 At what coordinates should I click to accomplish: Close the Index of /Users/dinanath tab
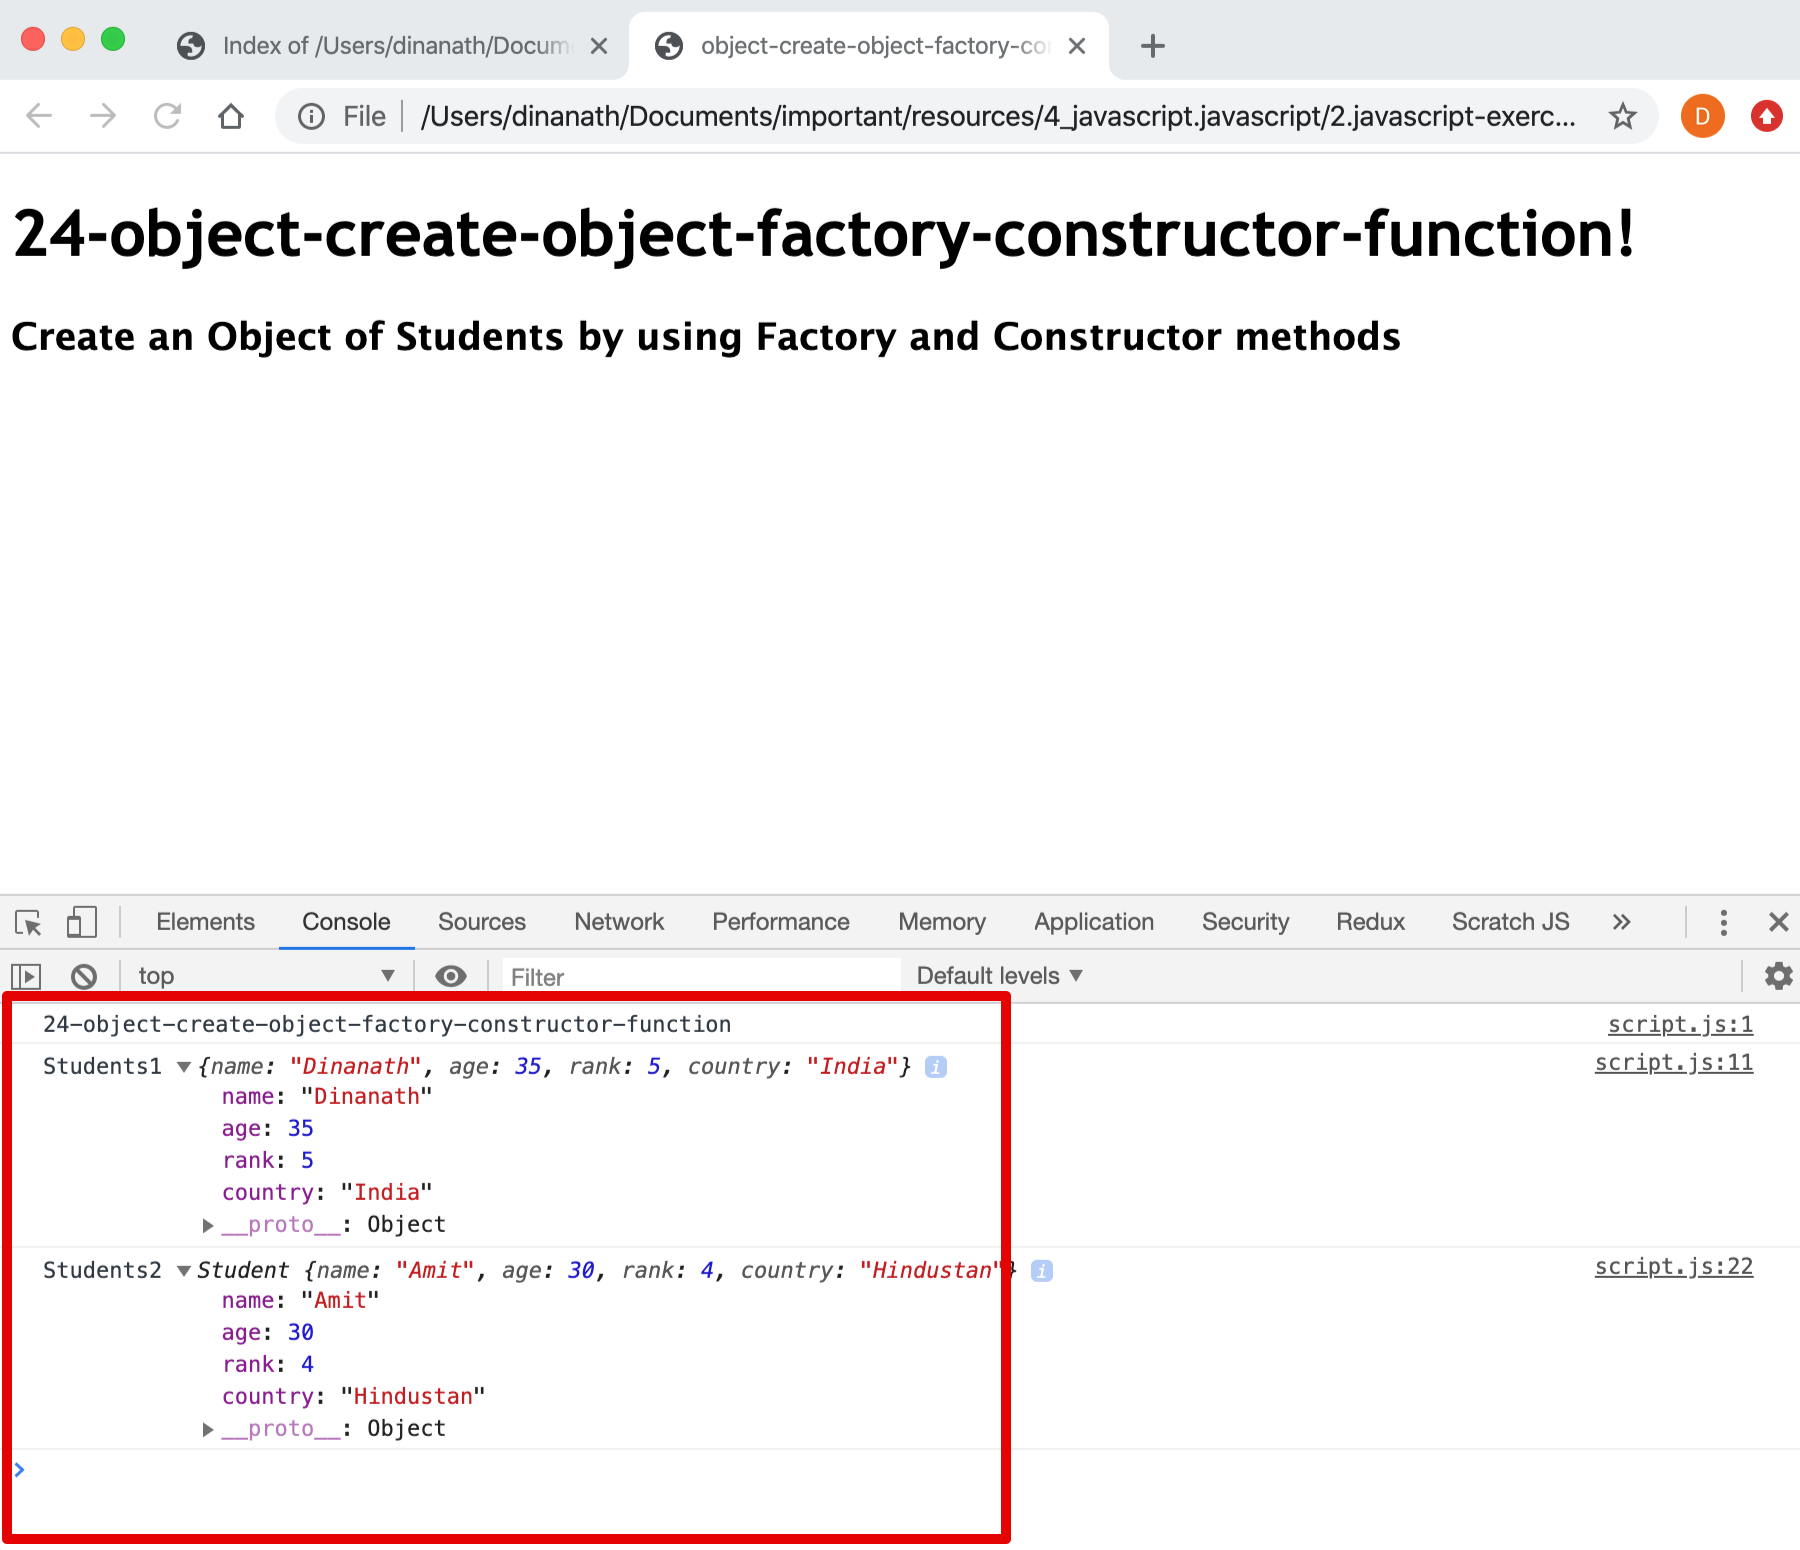[x=599, y=46]
